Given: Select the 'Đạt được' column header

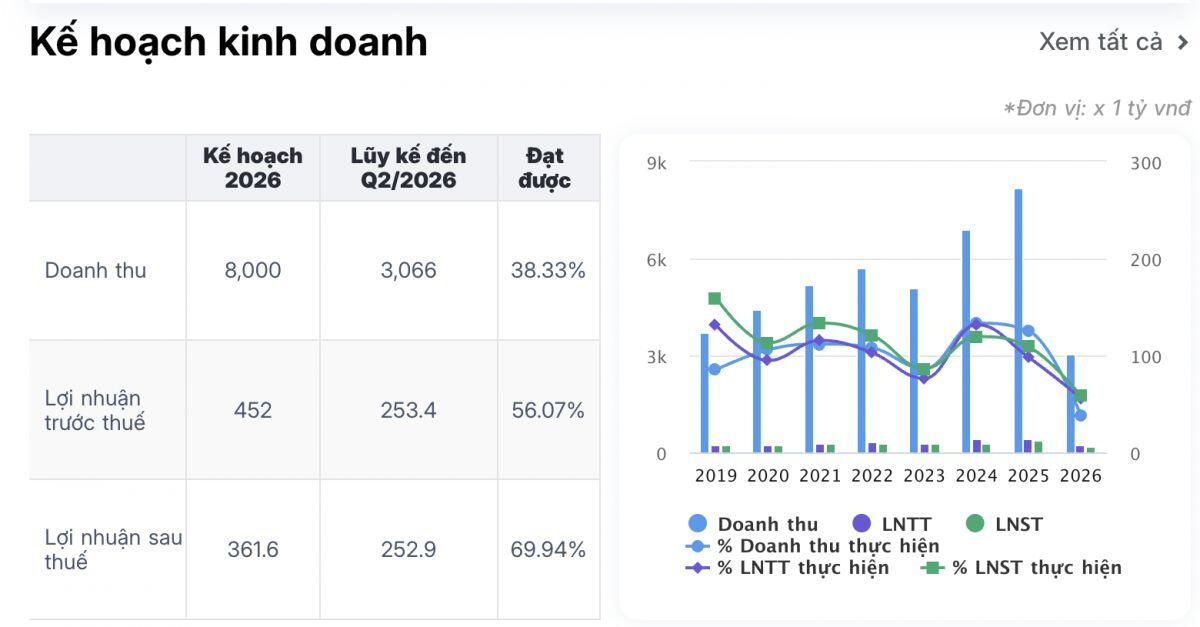Looking at the screenshot, I should [549, 168].
